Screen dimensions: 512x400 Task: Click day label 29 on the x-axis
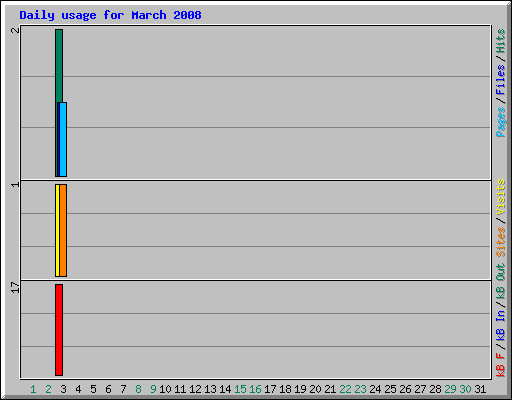450,389
